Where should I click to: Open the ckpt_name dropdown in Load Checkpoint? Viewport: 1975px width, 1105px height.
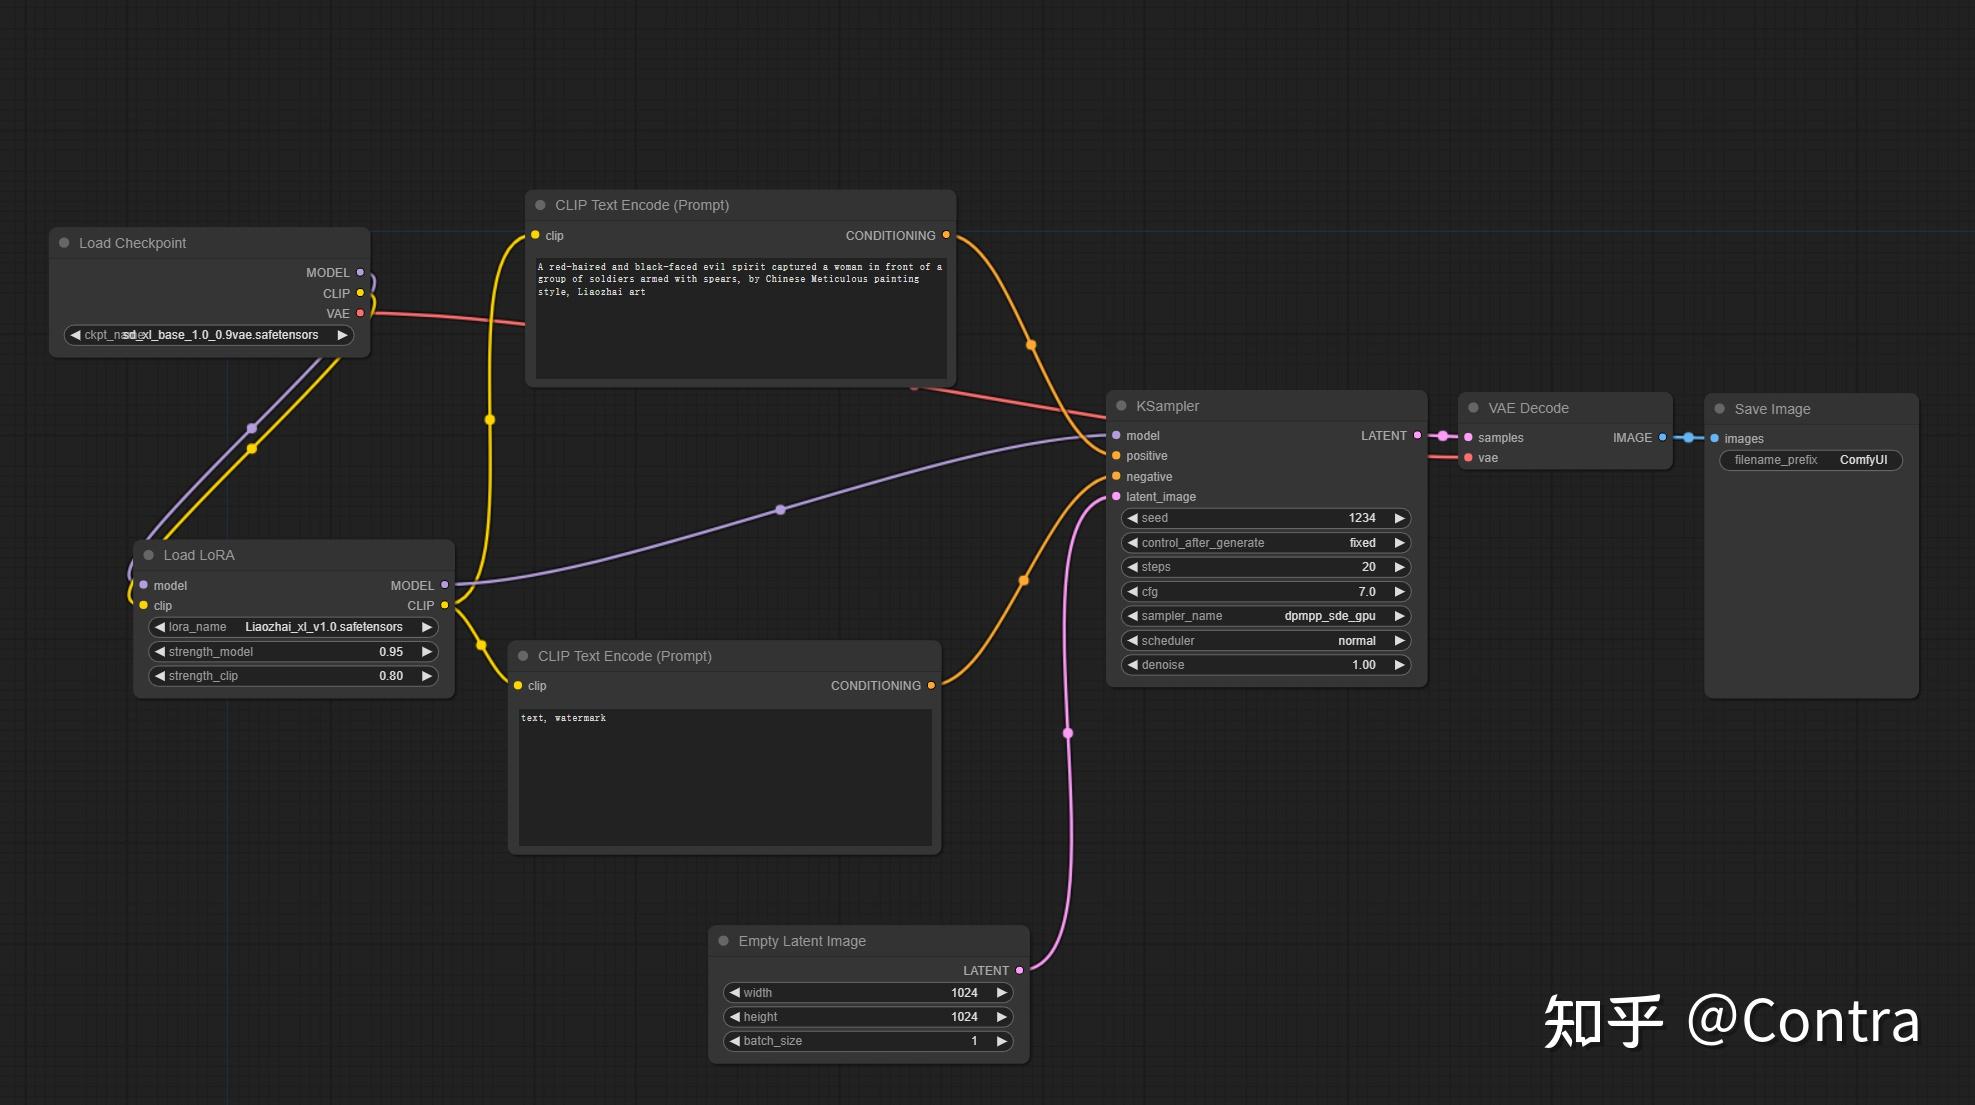pyautogui.click(x=208, y=335)
